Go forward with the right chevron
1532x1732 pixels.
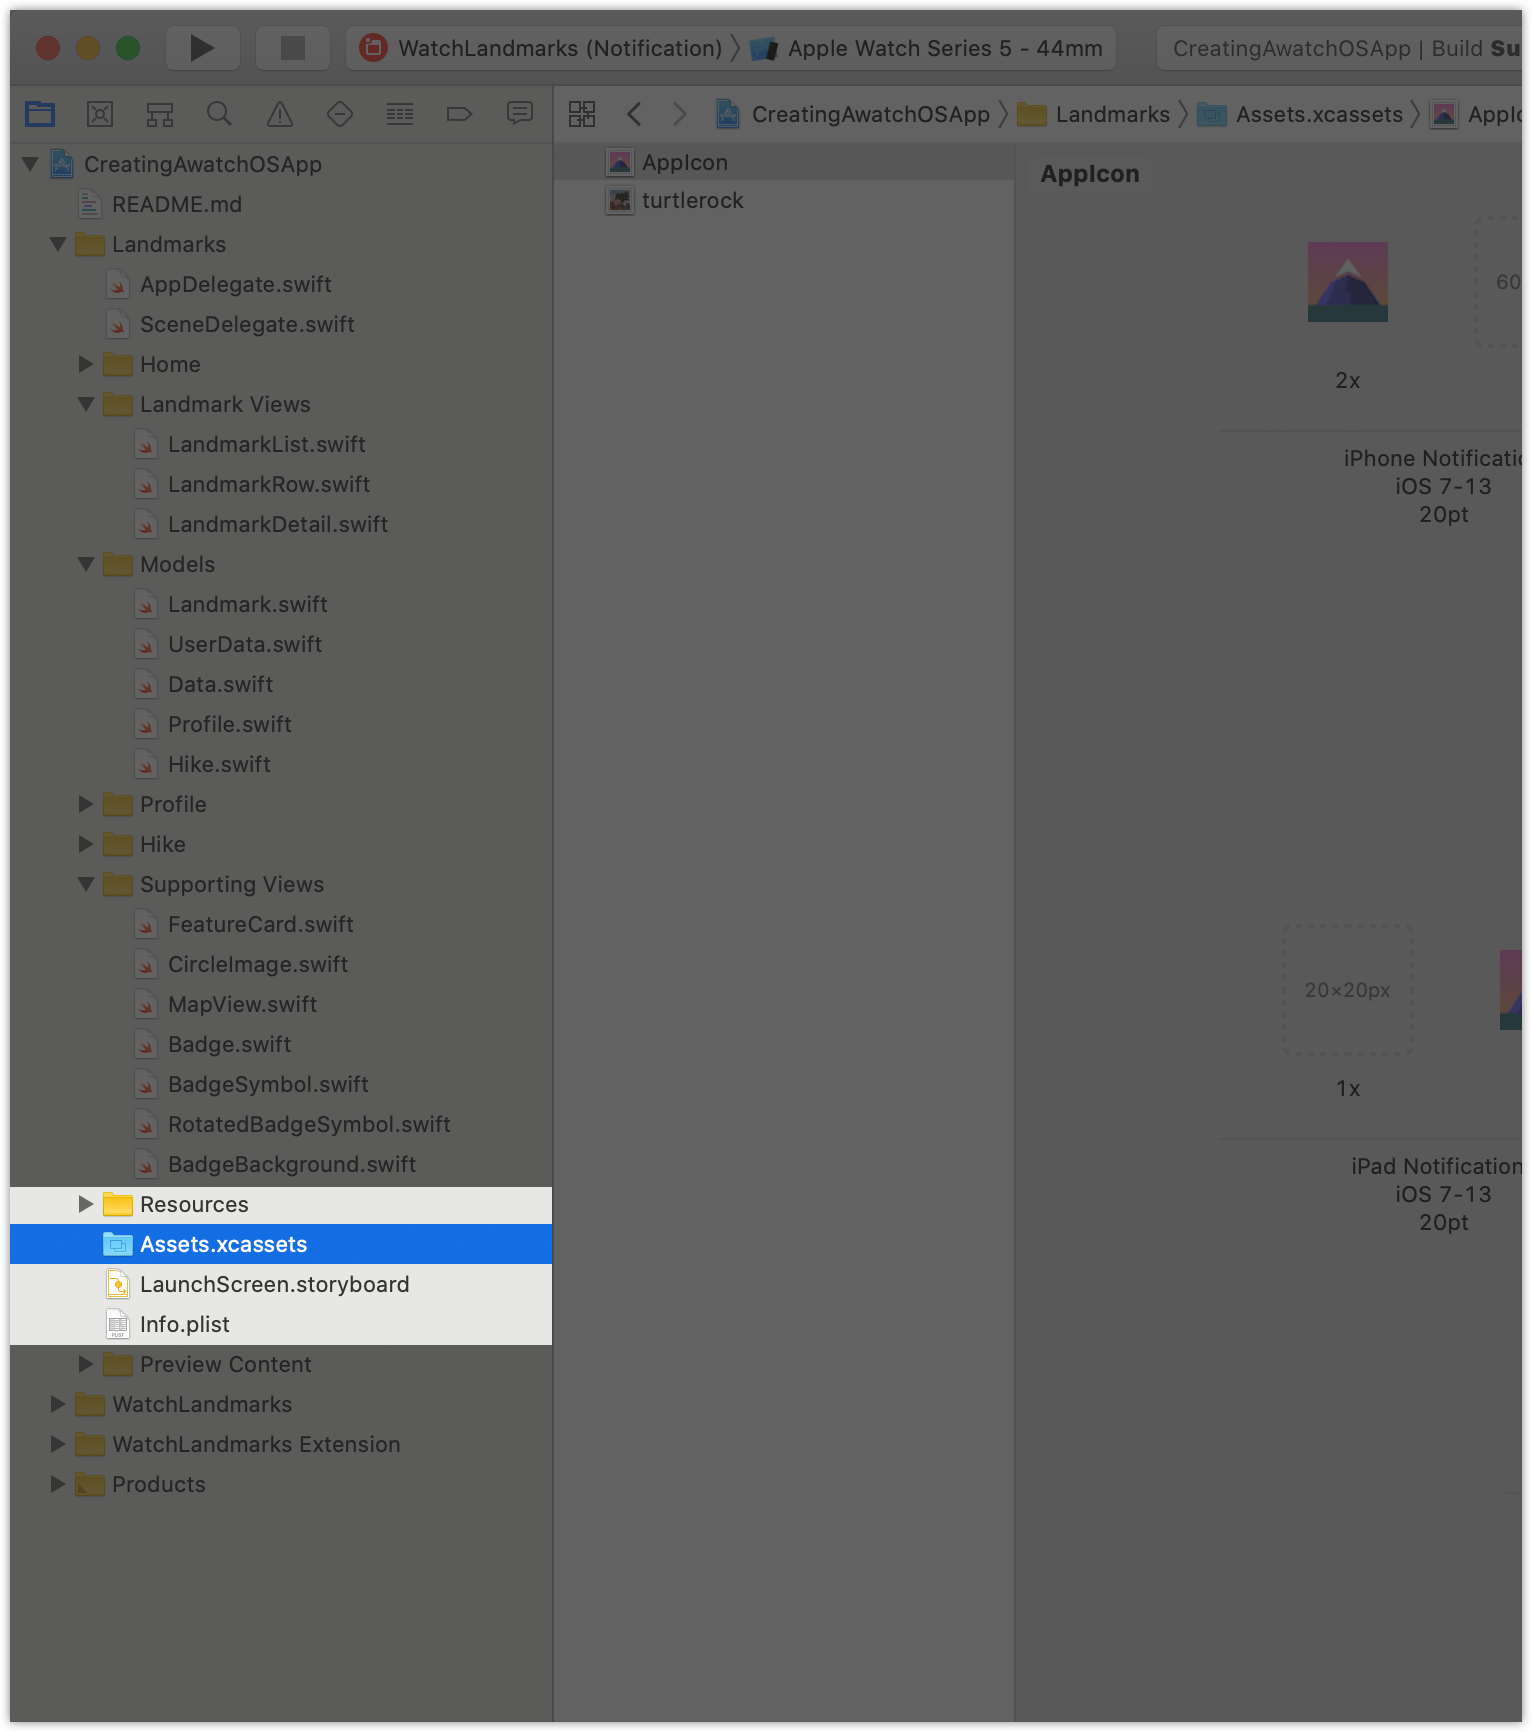click(680, 114)
